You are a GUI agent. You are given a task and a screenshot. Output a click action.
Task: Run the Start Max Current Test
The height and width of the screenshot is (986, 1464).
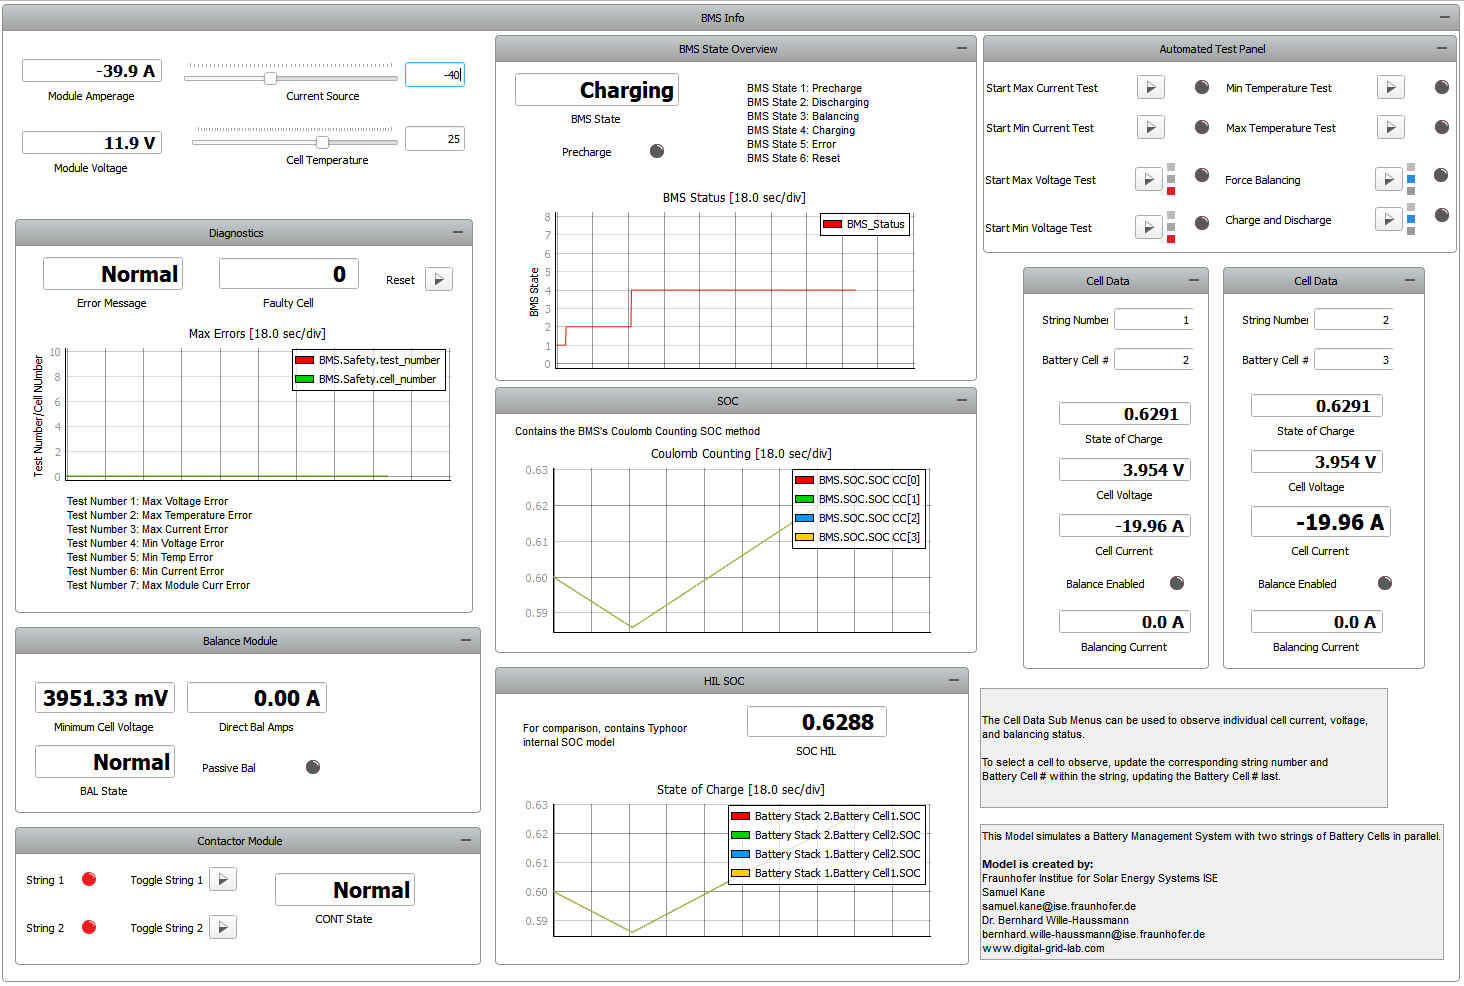1150,88
